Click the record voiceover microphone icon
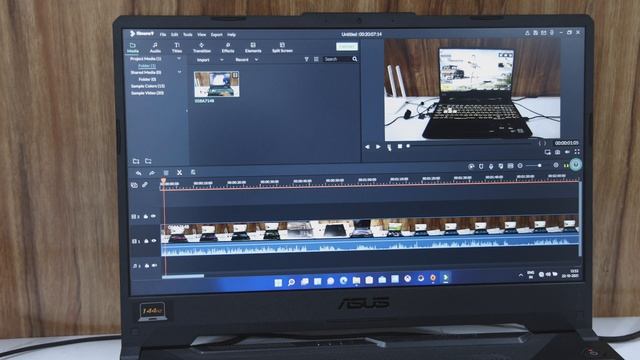Screen dimensions: 640x360 point(491,166)
